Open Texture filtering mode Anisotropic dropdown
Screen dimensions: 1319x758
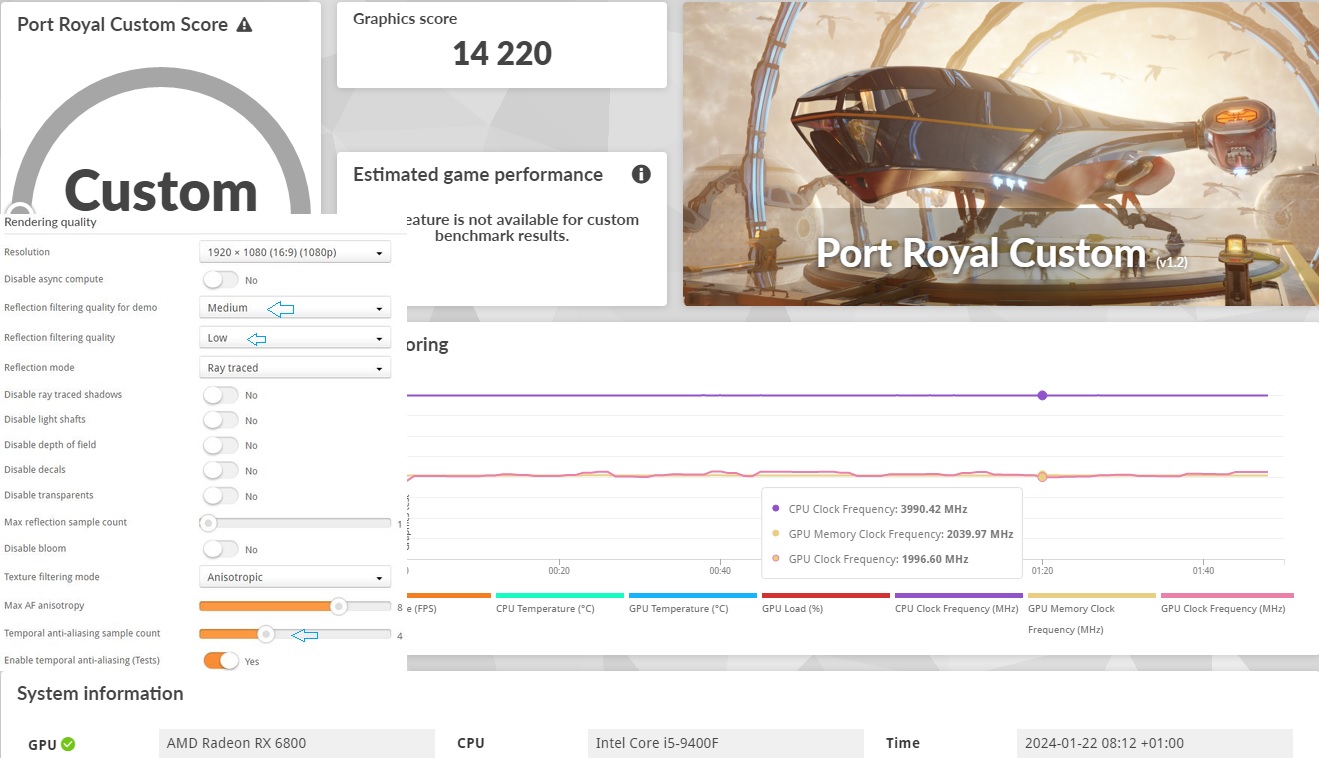[x=295, y=577]
